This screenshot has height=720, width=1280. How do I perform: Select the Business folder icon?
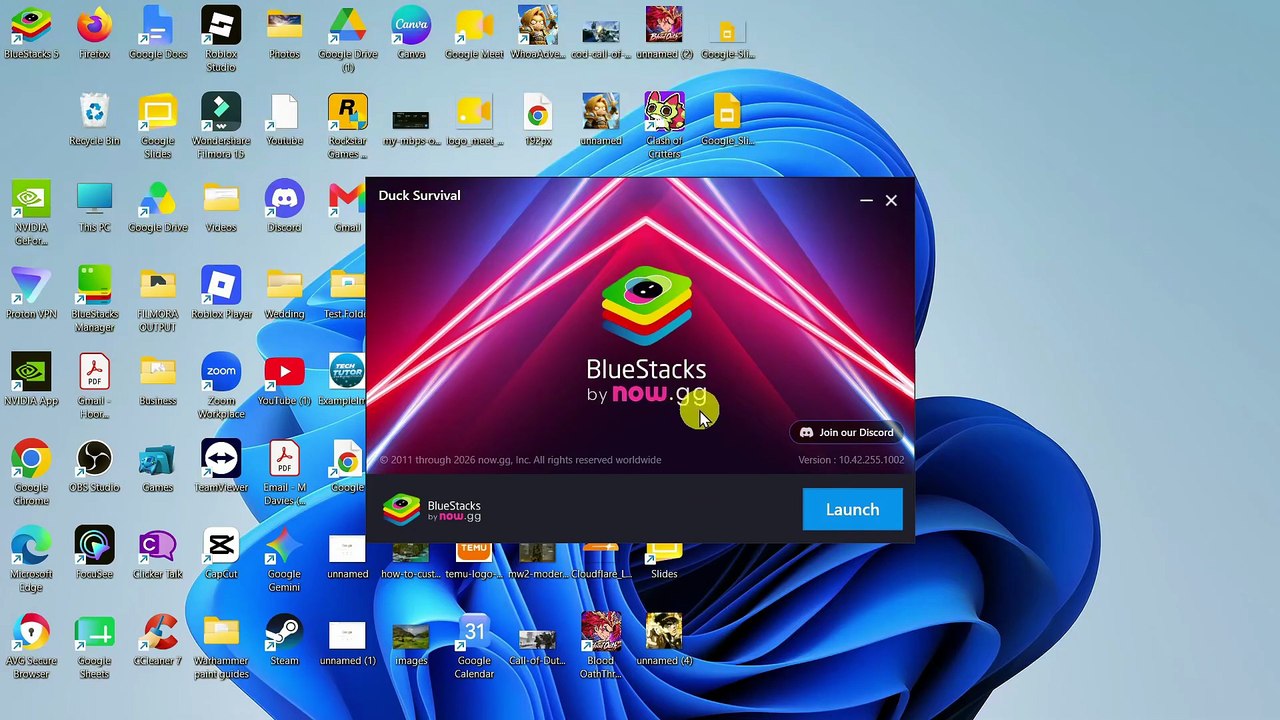(158, 380)
